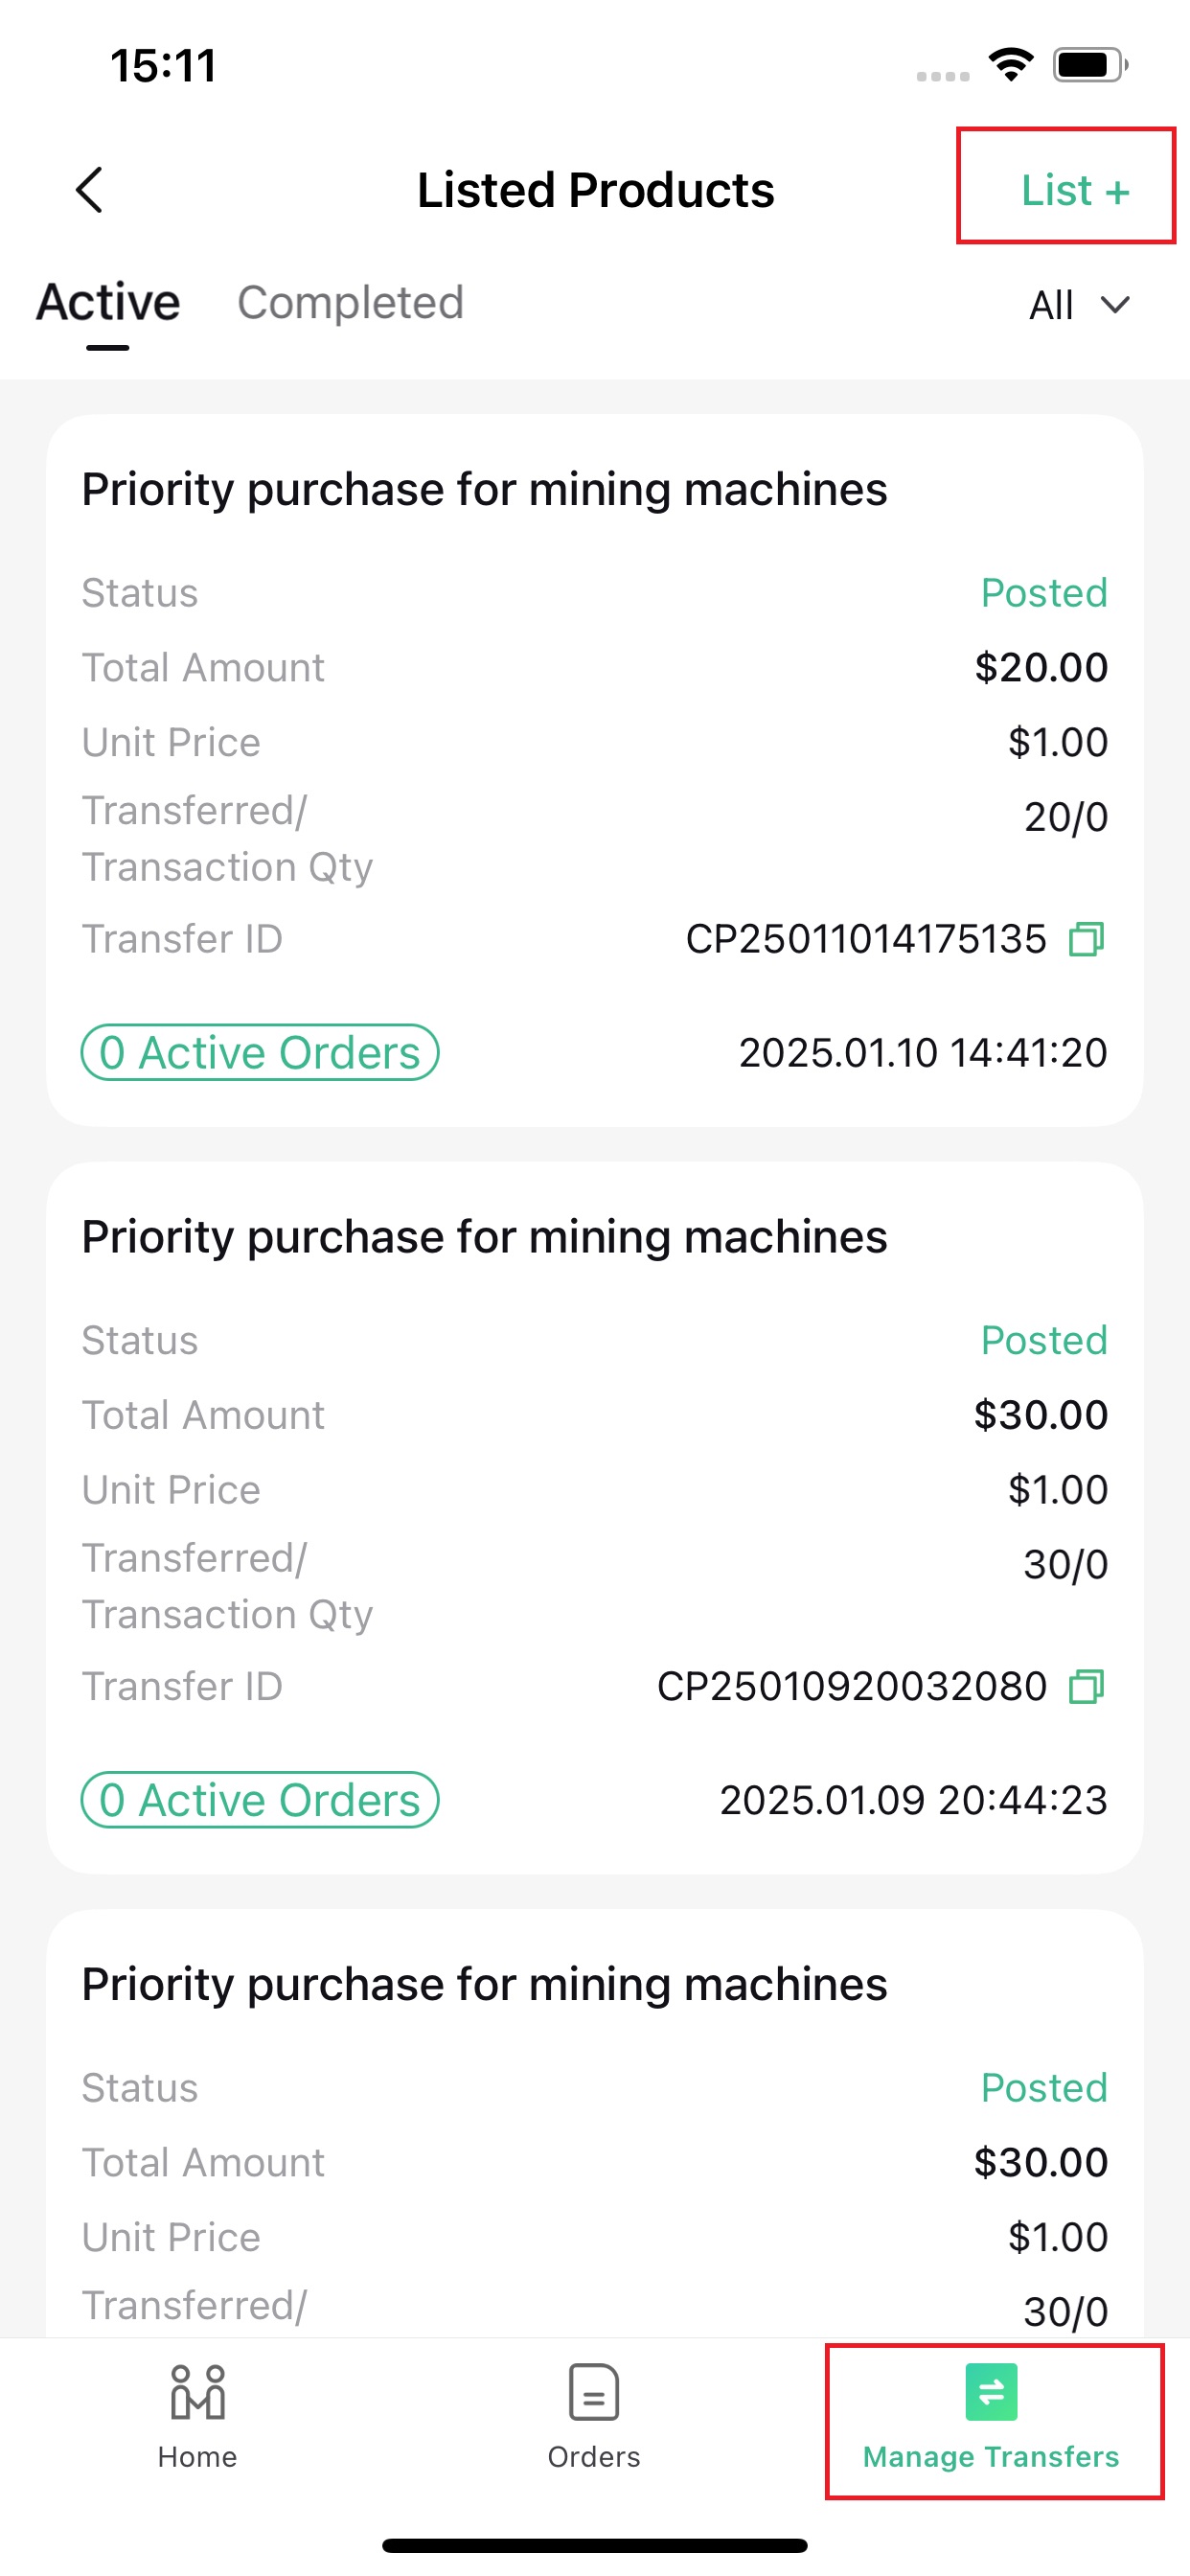Open the Orders tab icon

tap(594, 2392)
